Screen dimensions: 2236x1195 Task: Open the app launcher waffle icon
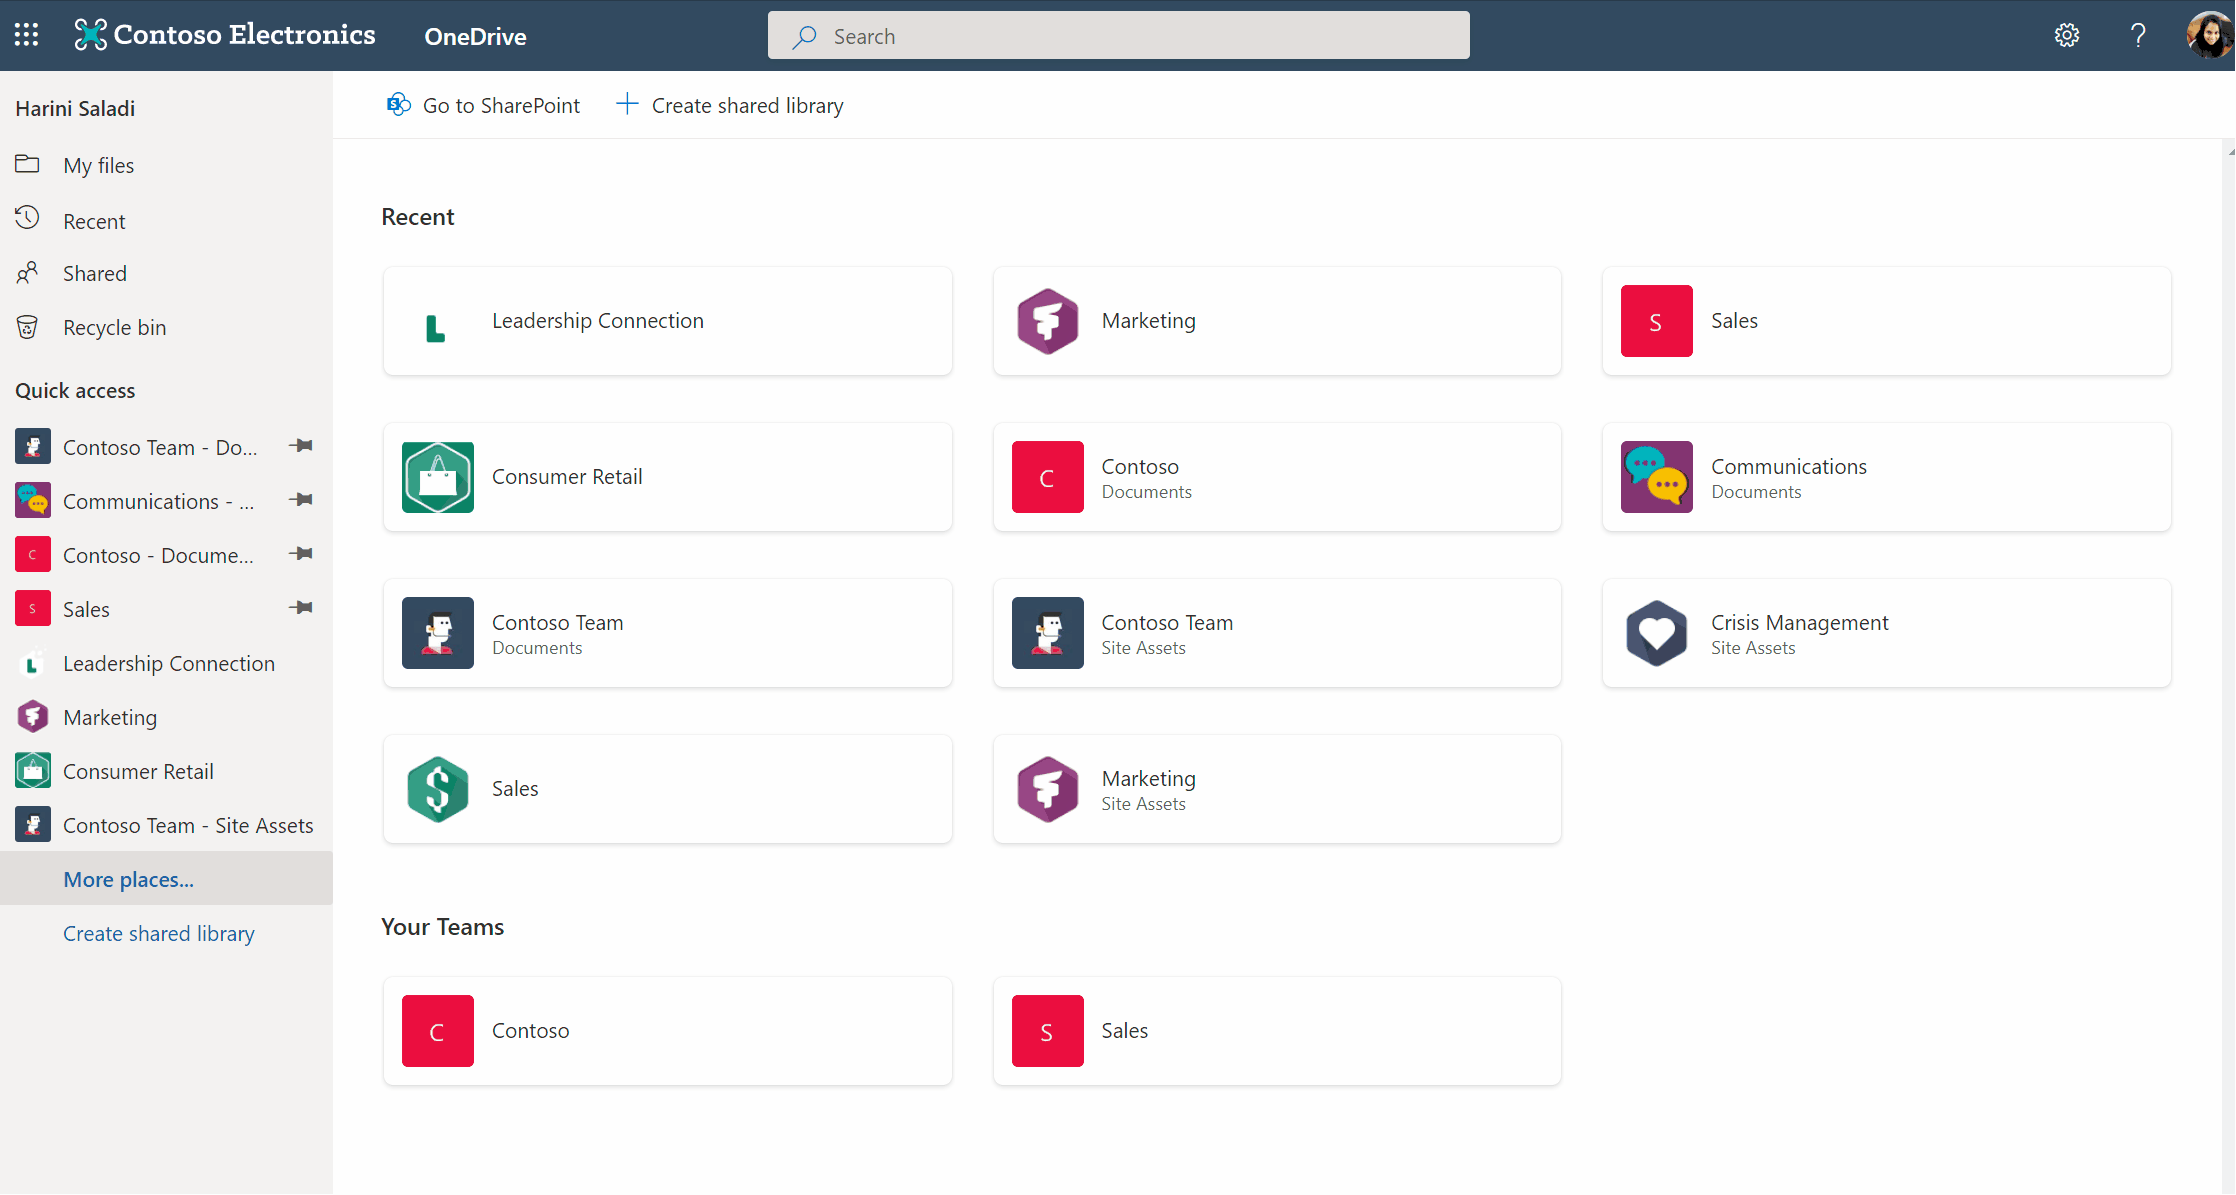click(x=26, y=34)
